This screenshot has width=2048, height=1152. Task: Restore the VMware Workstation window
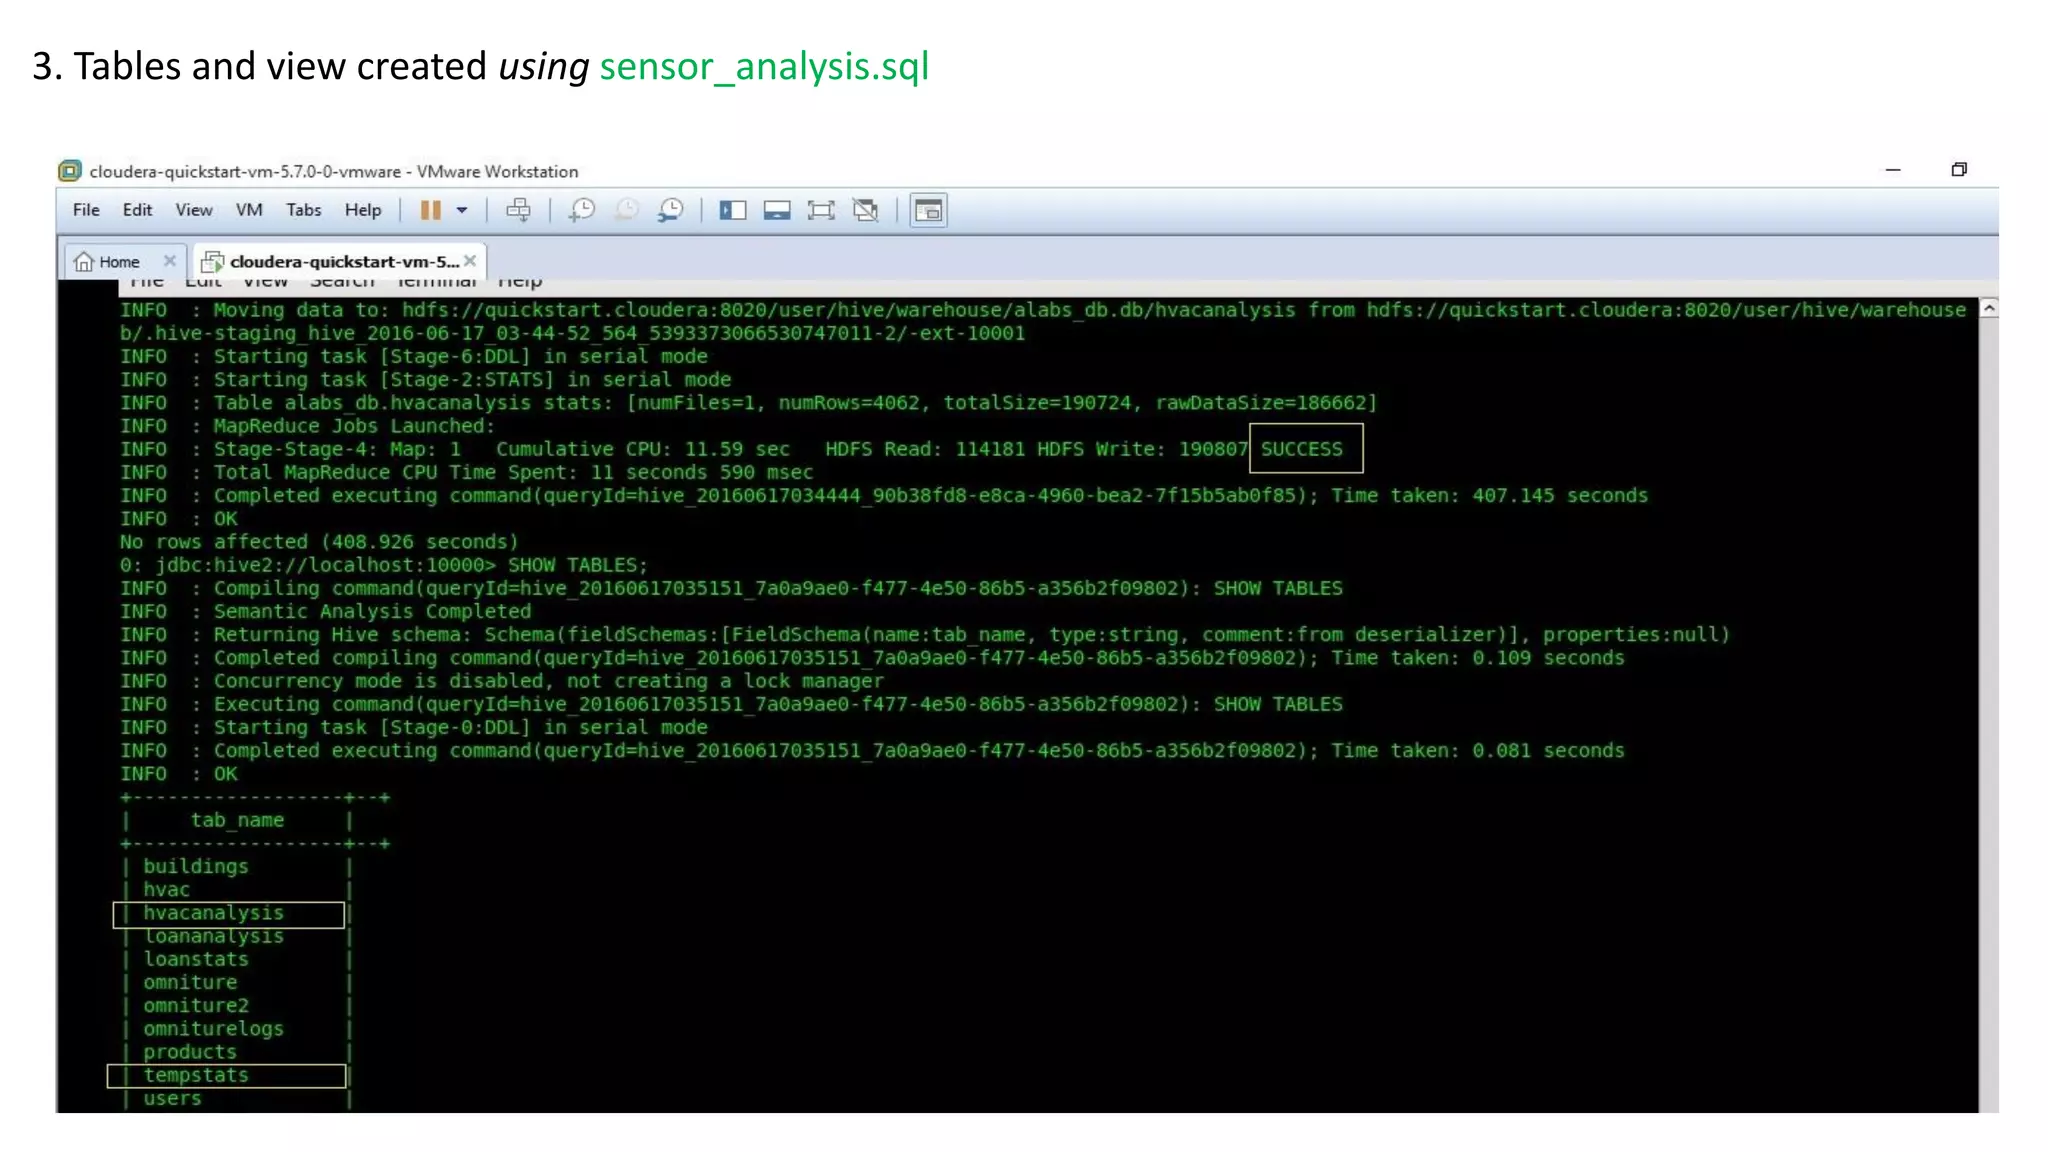click(x=1959, y=170)
